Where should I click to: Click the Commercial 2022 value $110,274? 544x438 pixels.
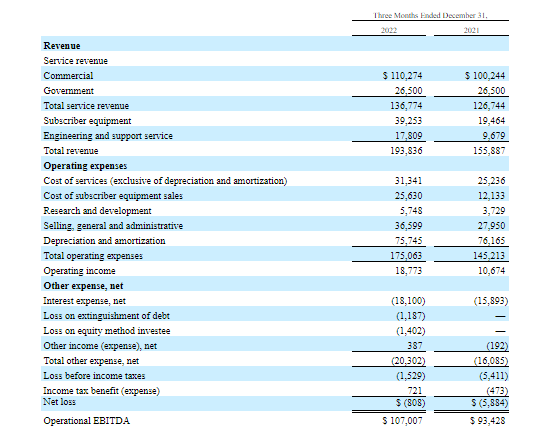[402, 76]
